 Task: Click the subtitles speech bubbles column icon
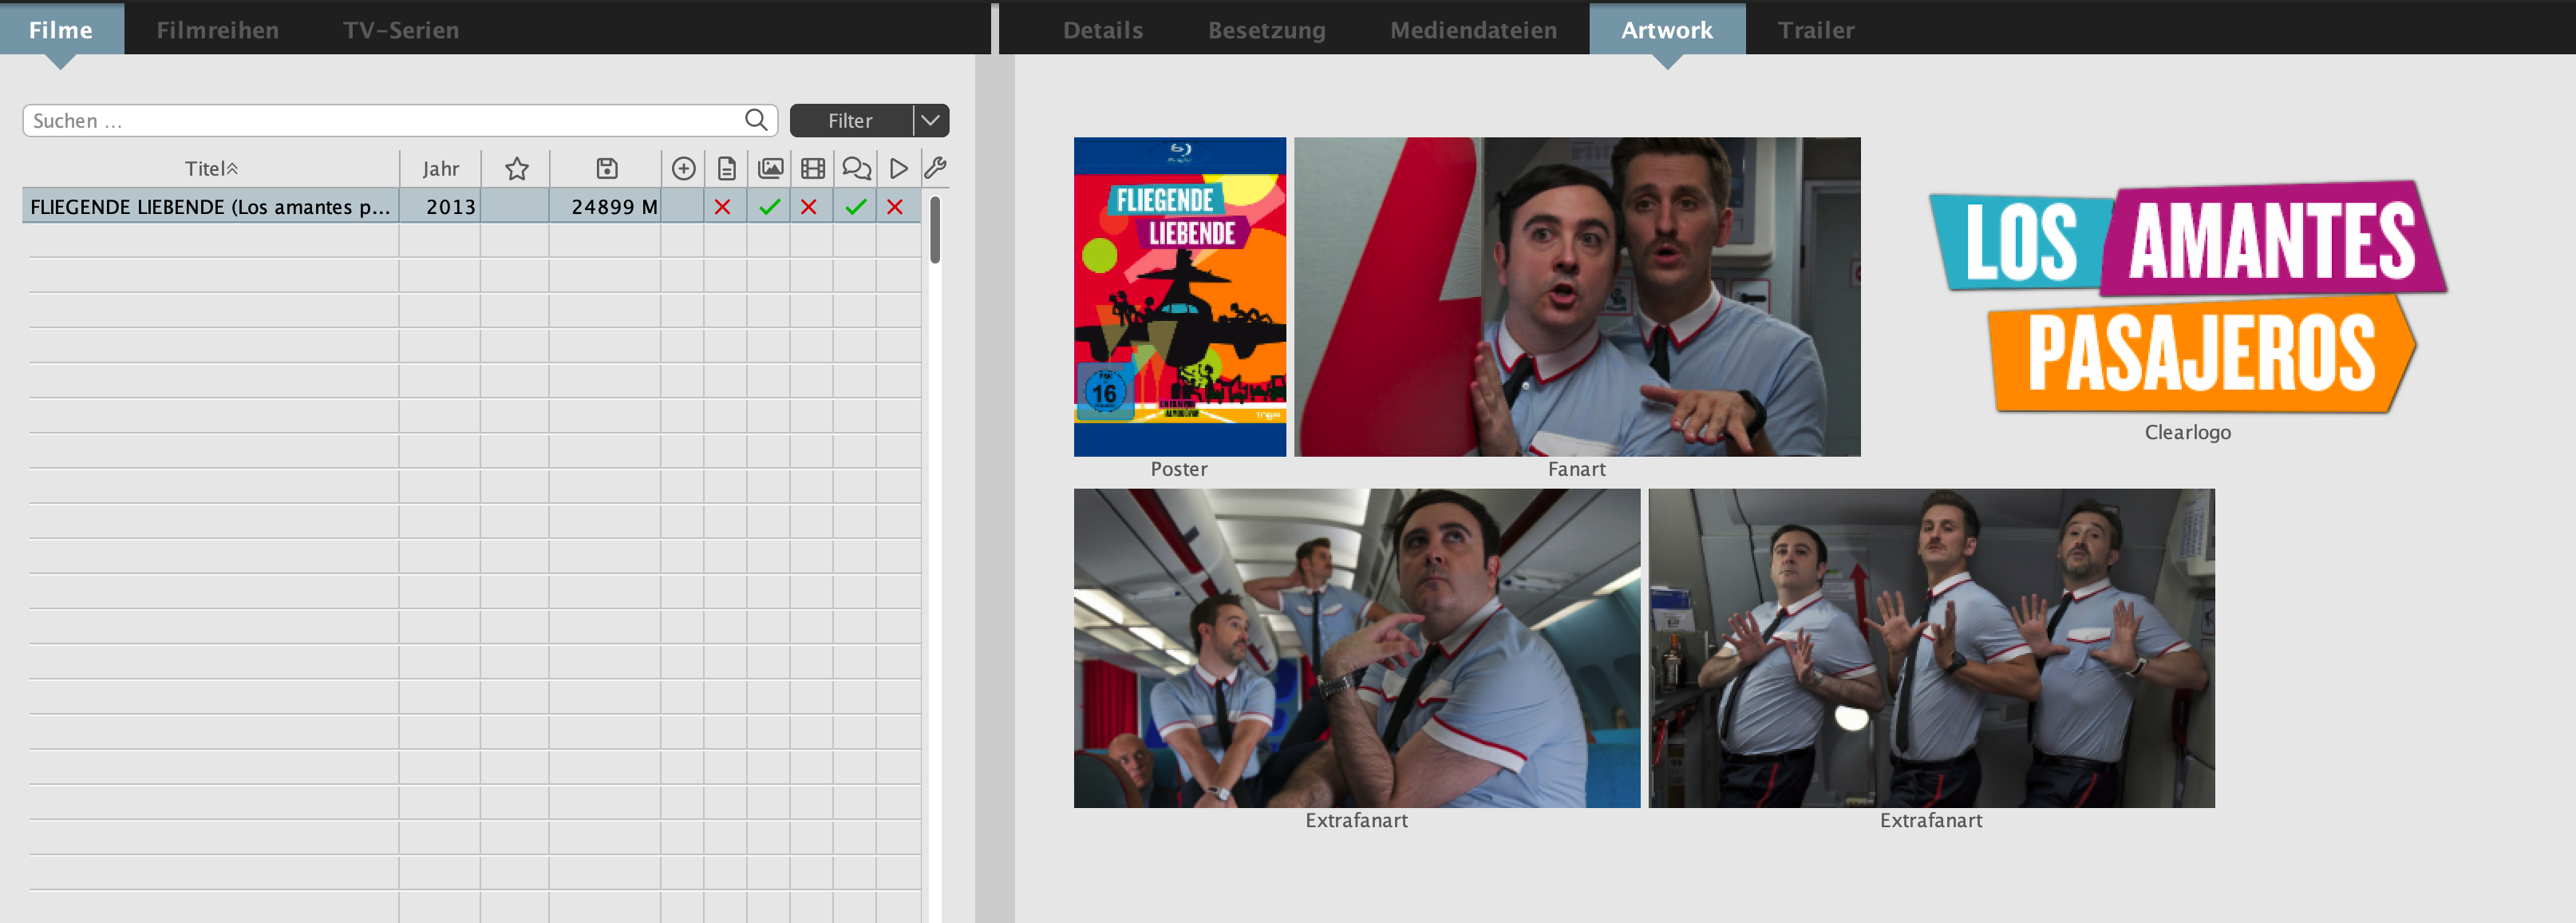856,168
